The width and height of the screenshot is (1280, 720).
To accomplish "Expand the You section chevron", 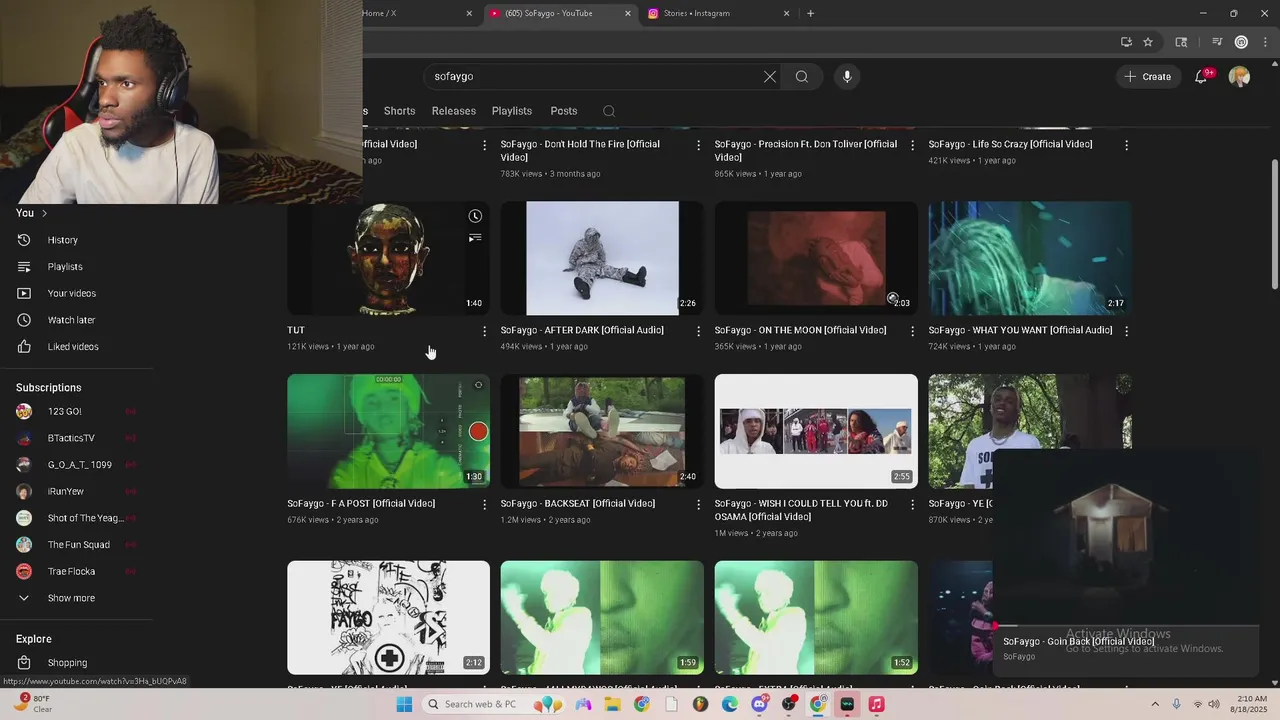I will (44, 213).
